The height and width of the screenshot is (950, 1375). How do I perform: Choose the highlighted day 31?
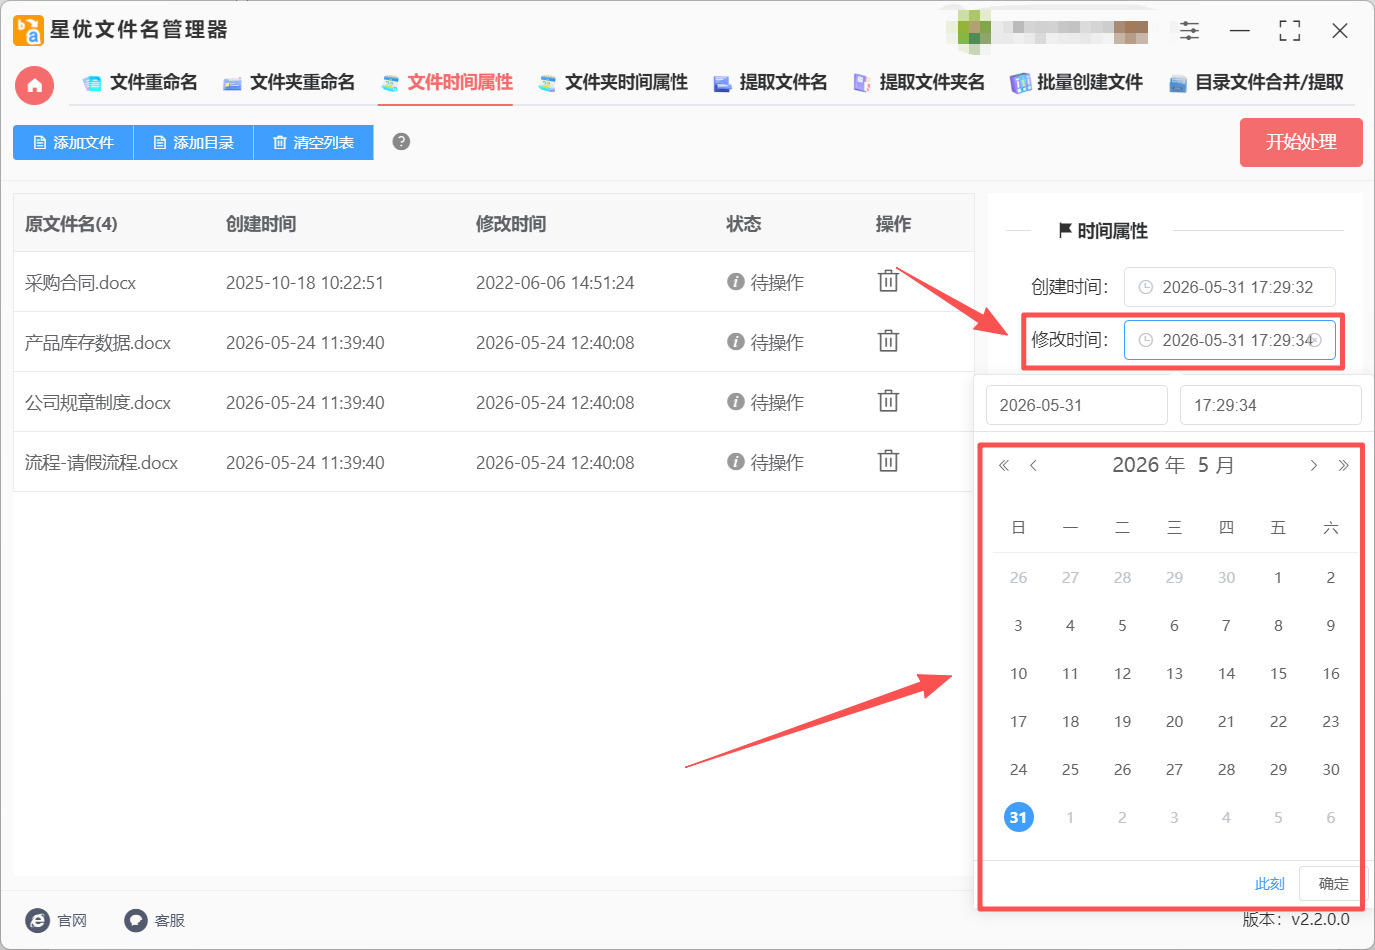[1018, 817]
